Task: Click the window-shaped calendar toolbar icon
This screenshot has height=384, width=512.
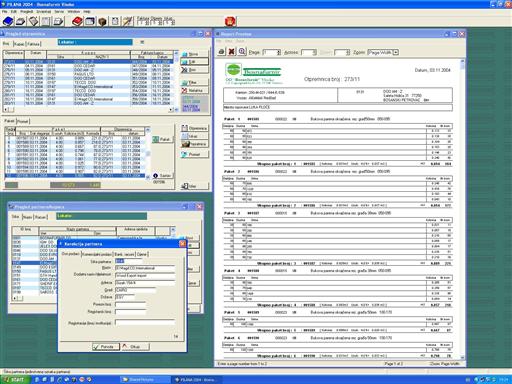Action: (90, 22)
